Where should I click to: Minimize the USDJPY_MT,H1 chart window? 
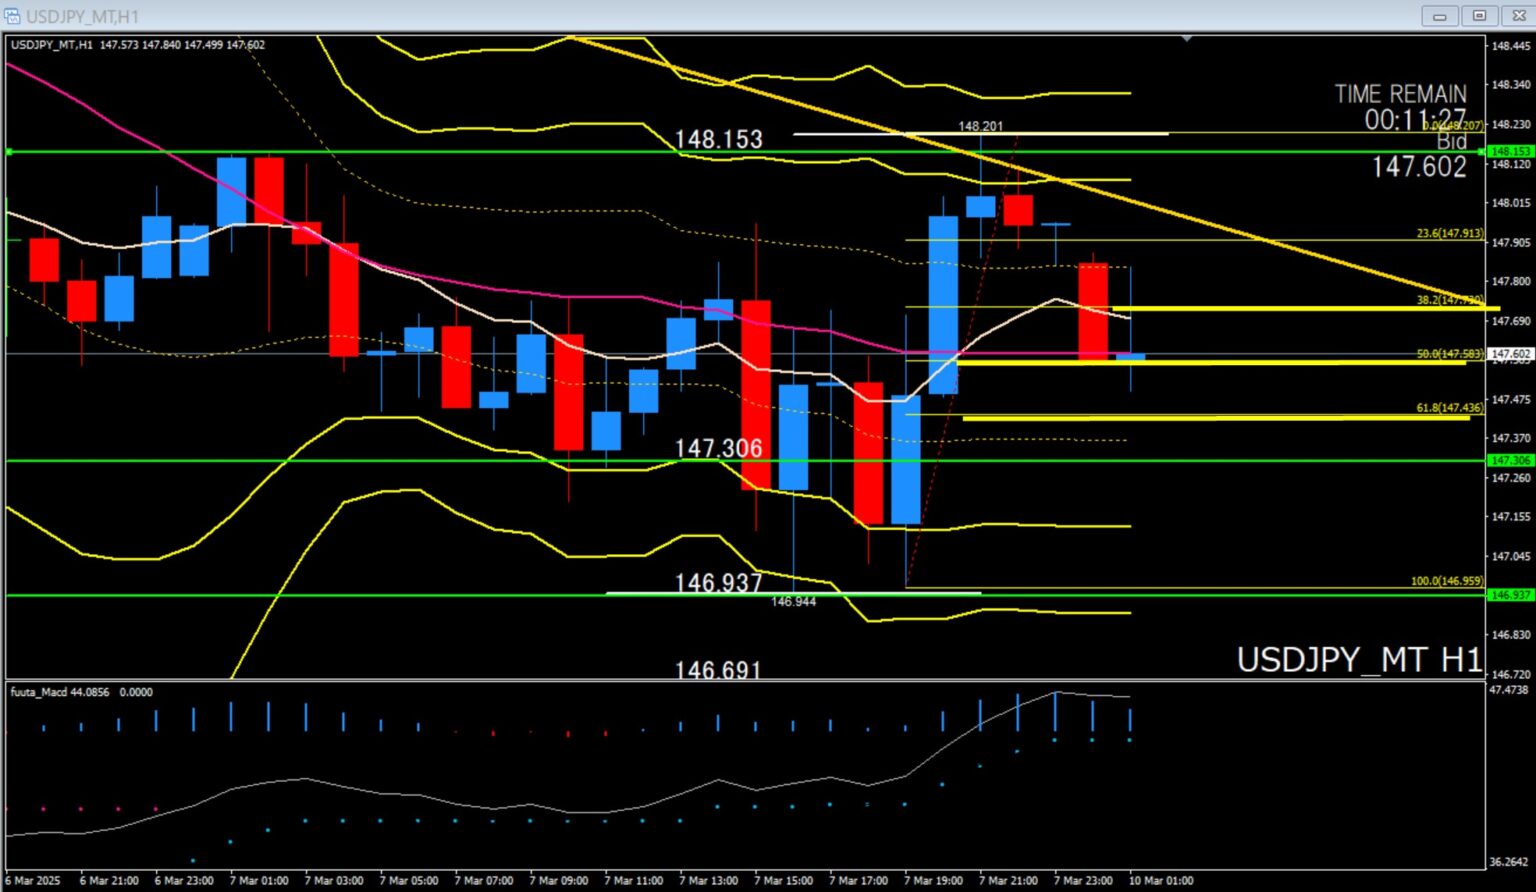1440,16
